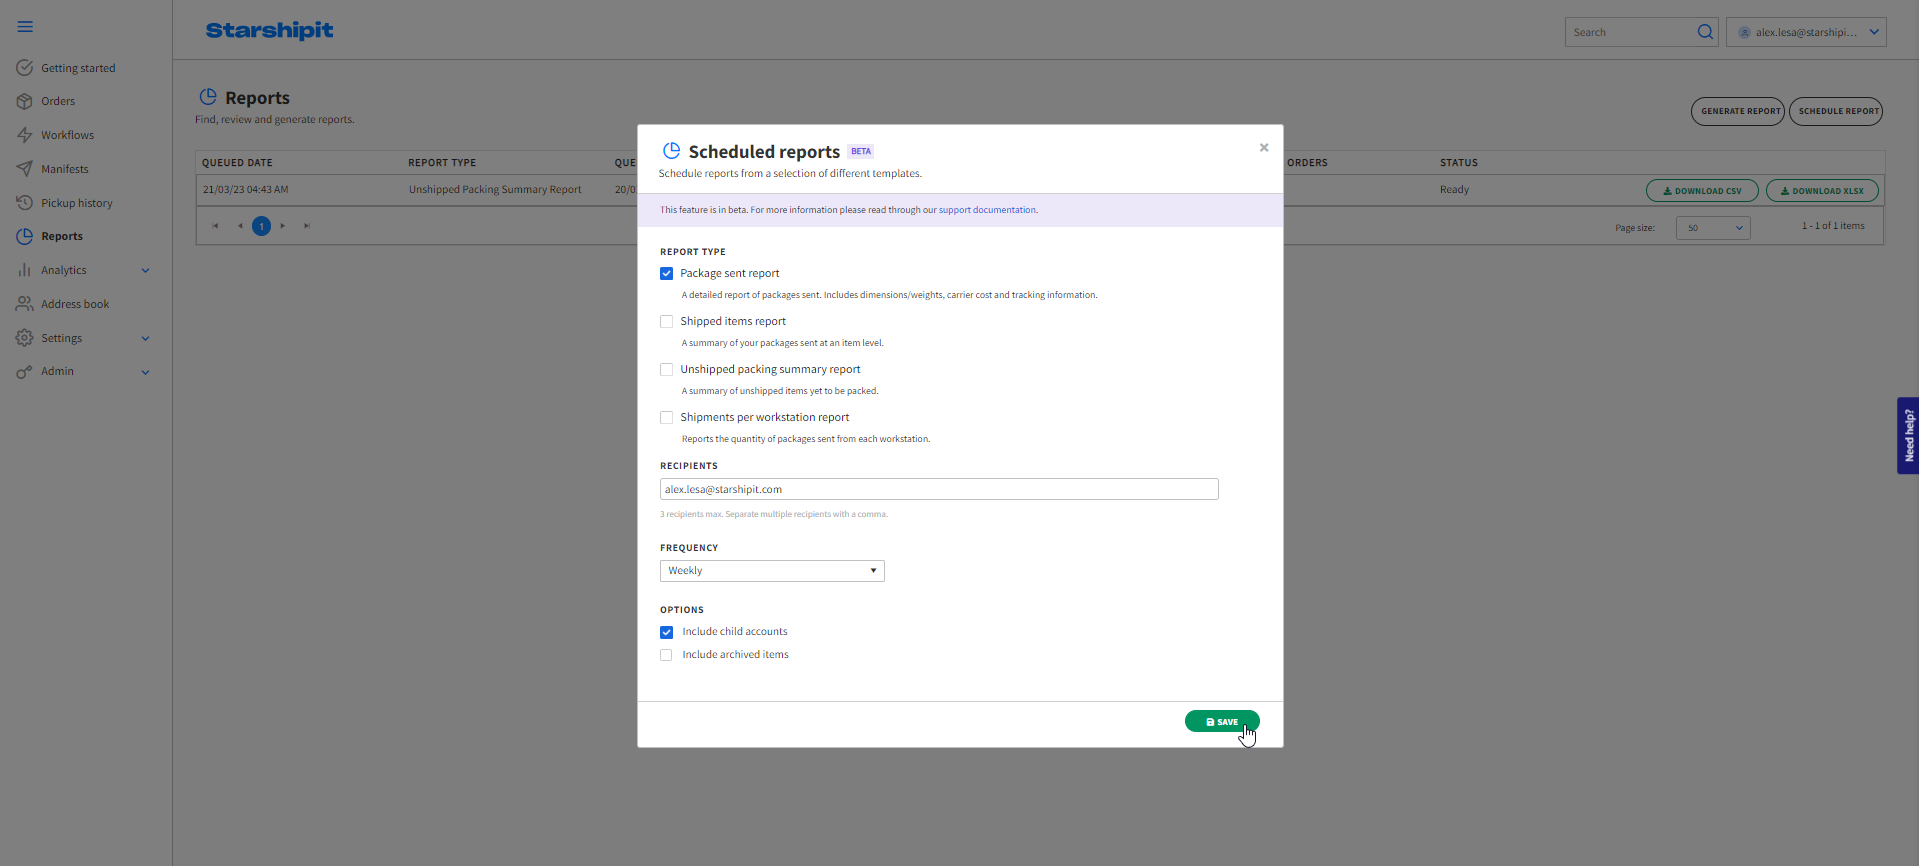
Task: Click the Schedule Report button
Action: 1836,111
